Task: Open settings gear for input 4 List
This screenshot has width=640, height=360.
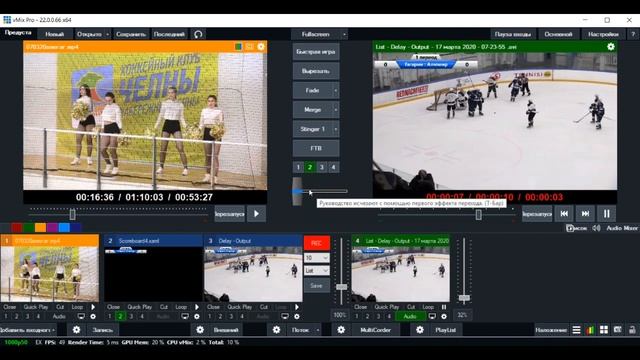Action: click(x=444, y=316)
